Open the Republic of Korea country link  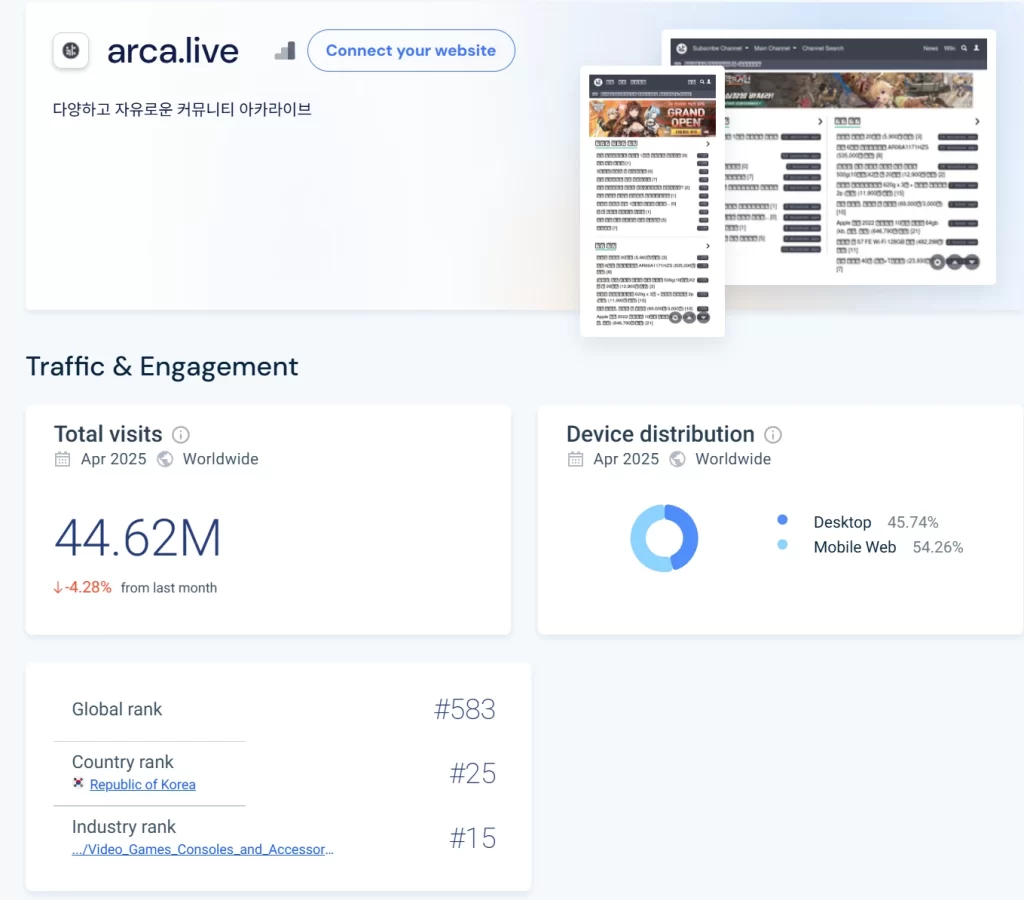tap(142, 784)
